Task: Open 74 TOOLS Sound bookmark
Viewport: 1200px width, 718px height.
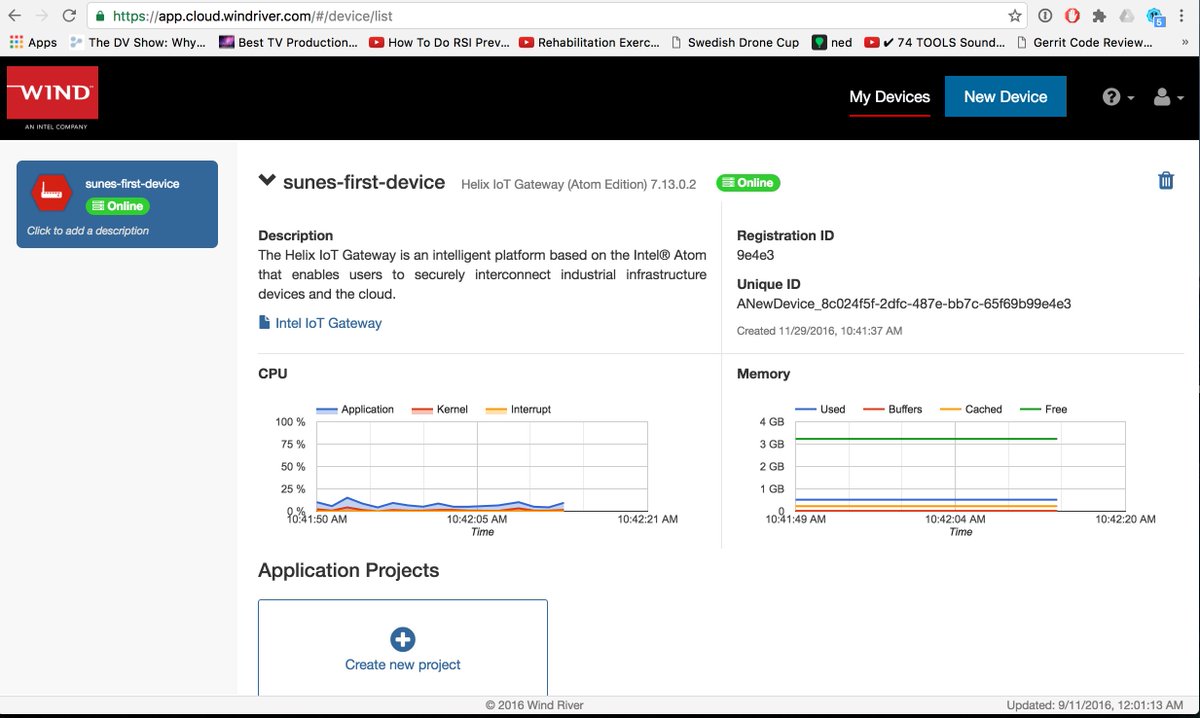Action: [935, 42]
